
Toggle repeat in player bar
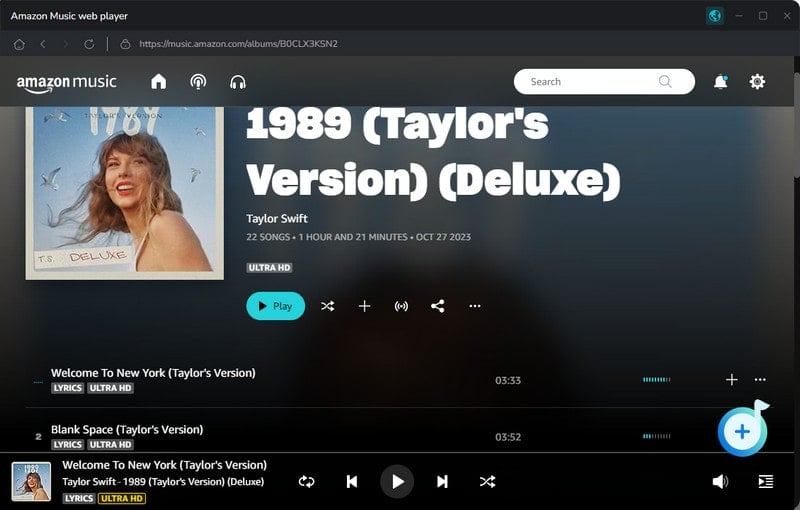pyautogui.click(x=307, y=481)
